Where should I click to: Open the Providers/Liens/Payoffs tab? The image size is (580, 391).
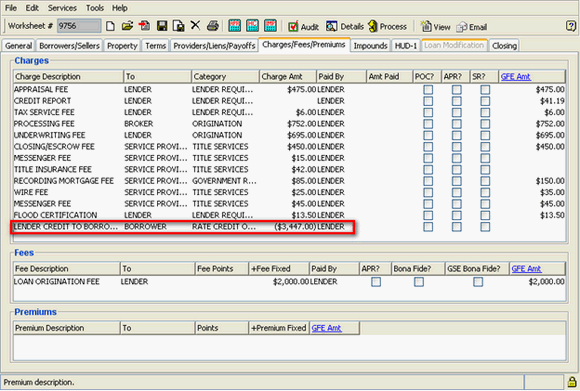tap(214, 46)
